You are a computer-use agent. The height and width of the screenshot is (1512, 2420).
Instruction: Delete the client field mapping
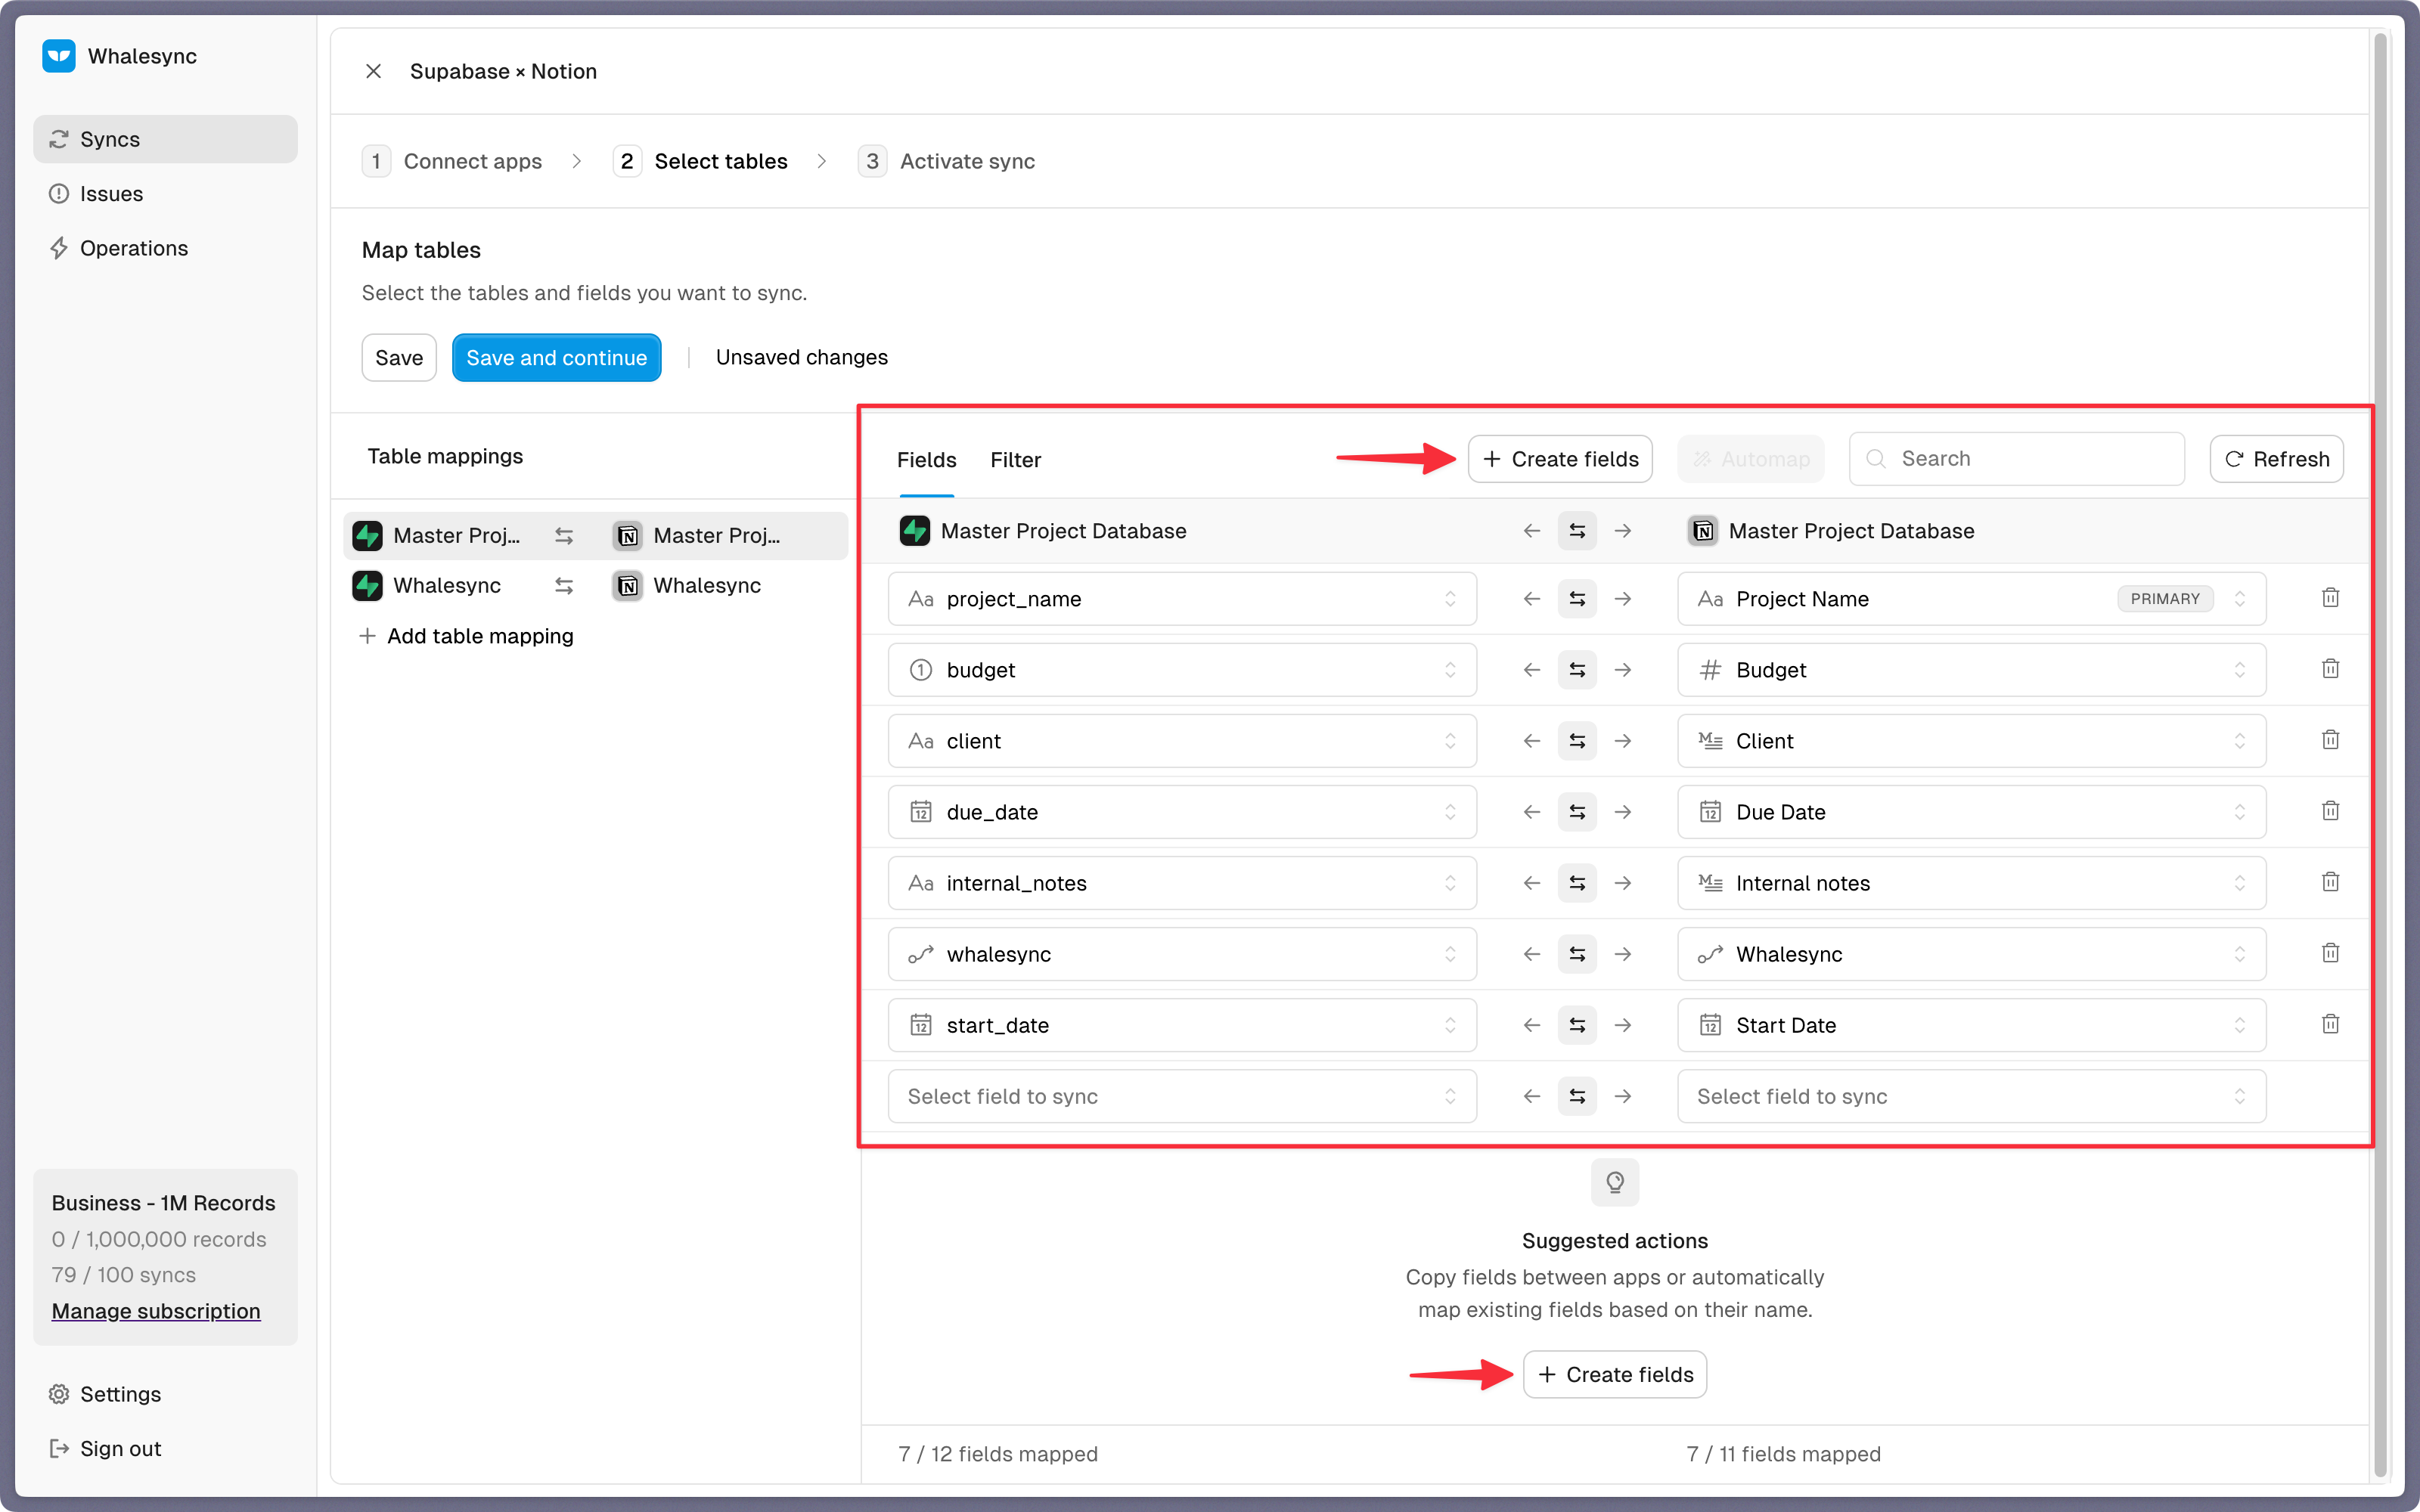coord(2330,740)
